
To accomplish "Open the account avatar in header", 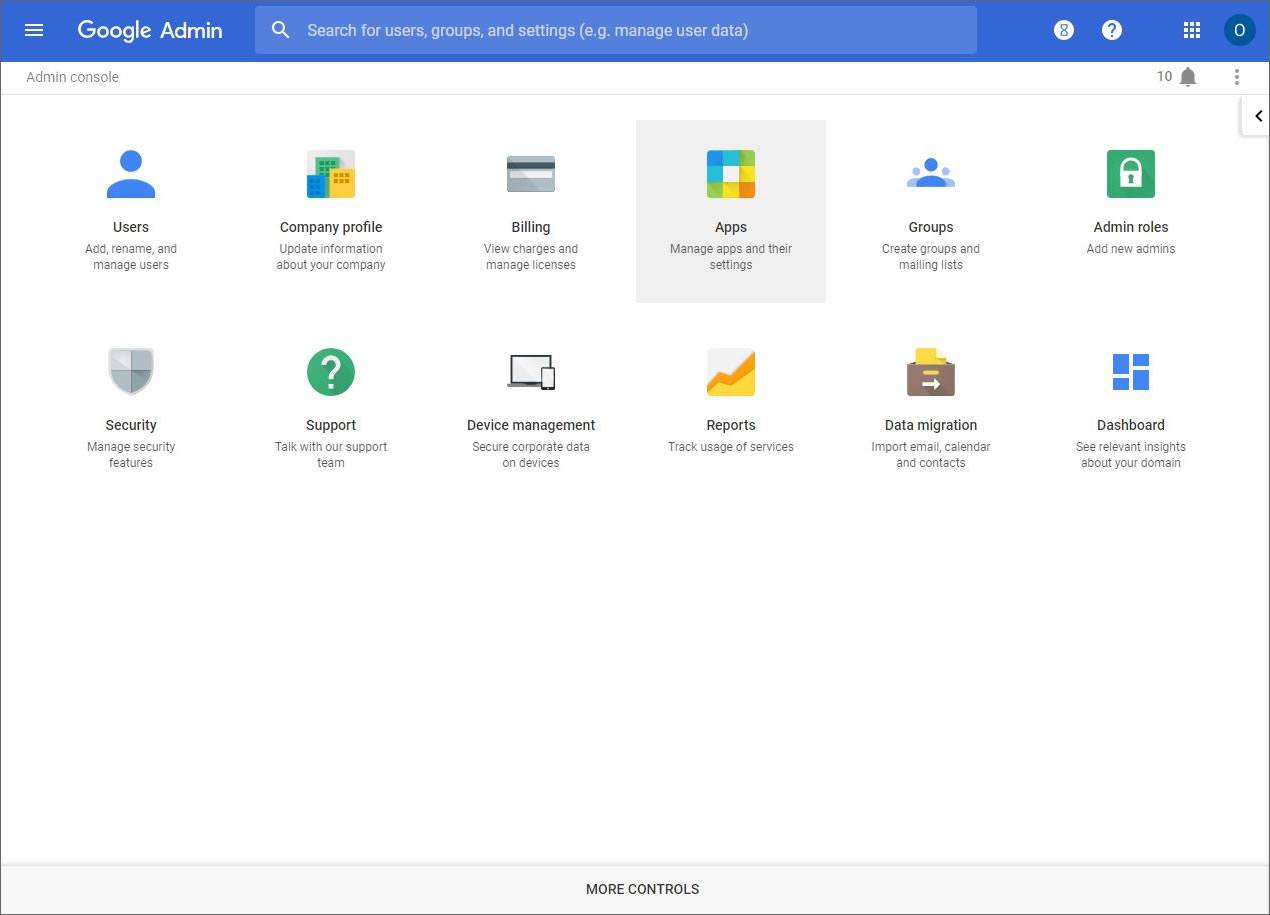I will (x=1239, y=30).
